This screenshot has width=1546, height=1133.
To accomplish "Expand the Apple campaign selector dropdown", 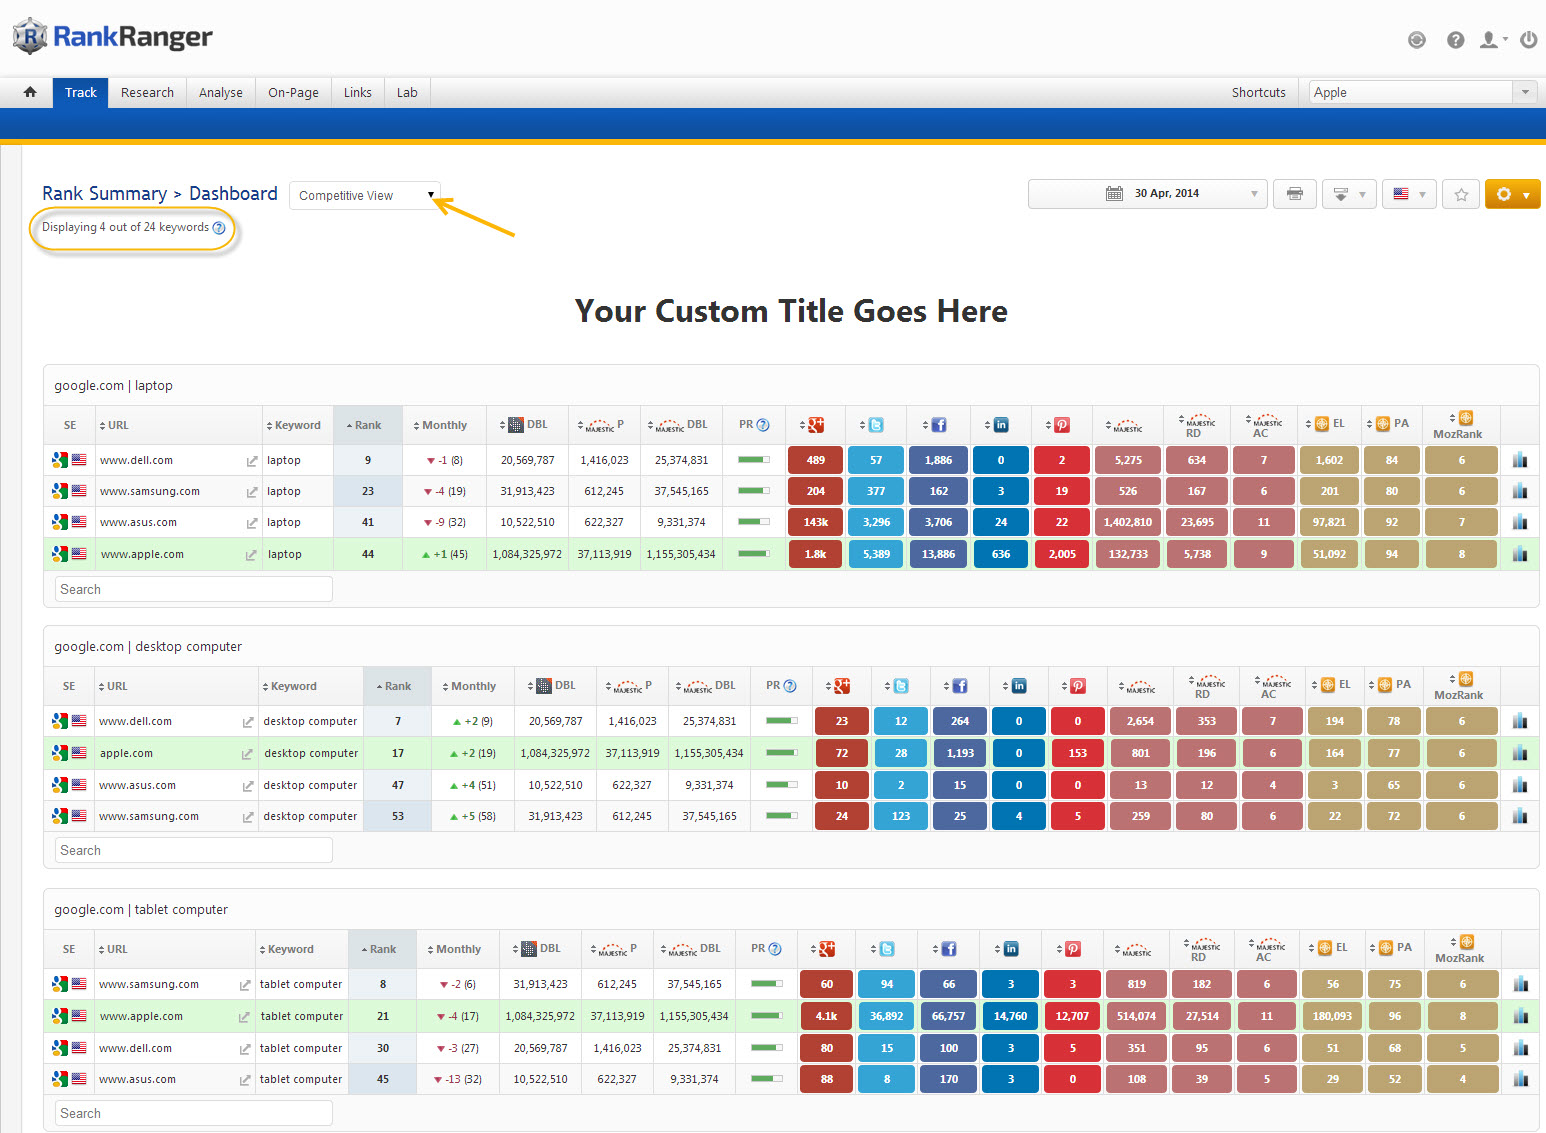I will pos(1524,92).
